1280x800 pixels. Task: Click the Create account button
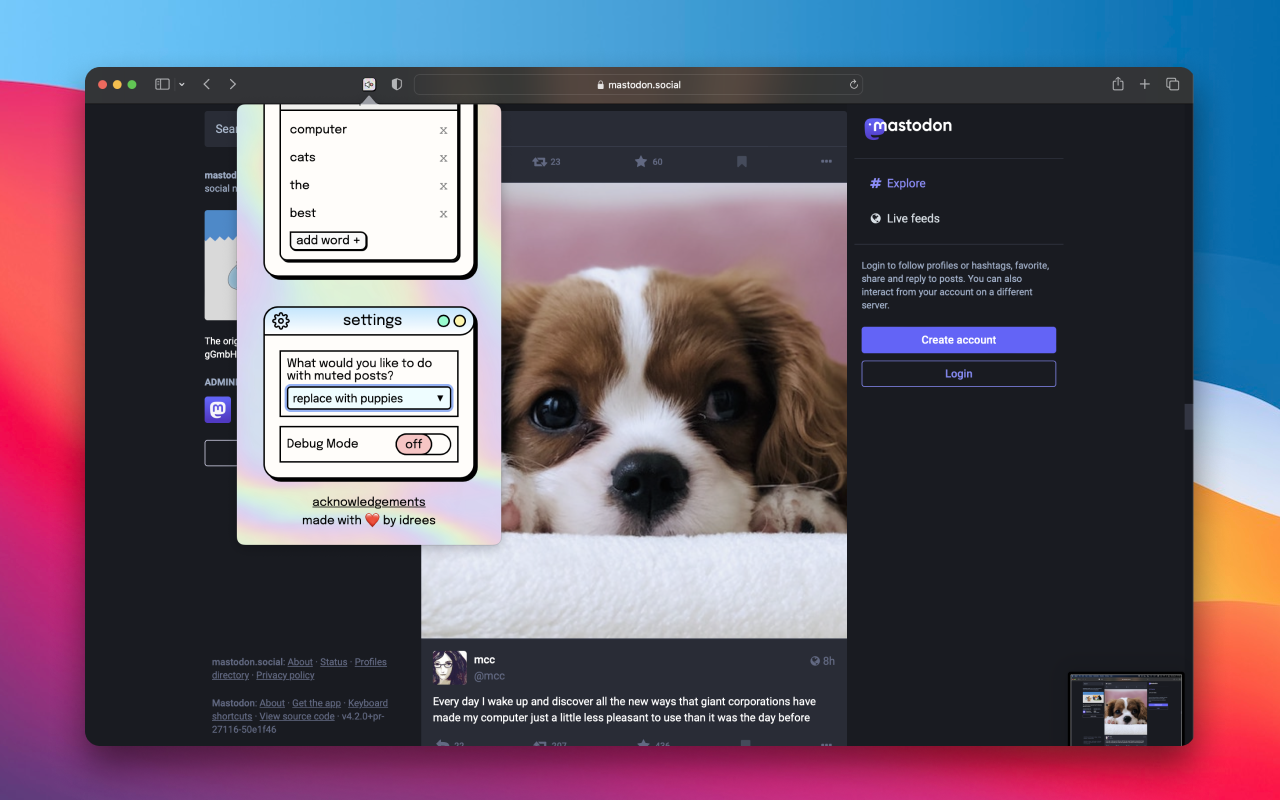click(959, 340)
